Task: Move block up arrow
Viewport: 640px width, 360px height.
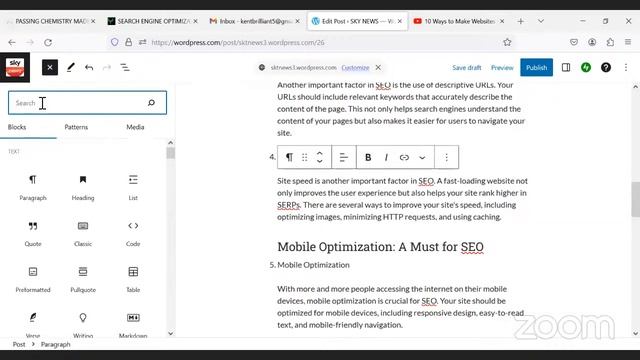Action: pos(320,153)
